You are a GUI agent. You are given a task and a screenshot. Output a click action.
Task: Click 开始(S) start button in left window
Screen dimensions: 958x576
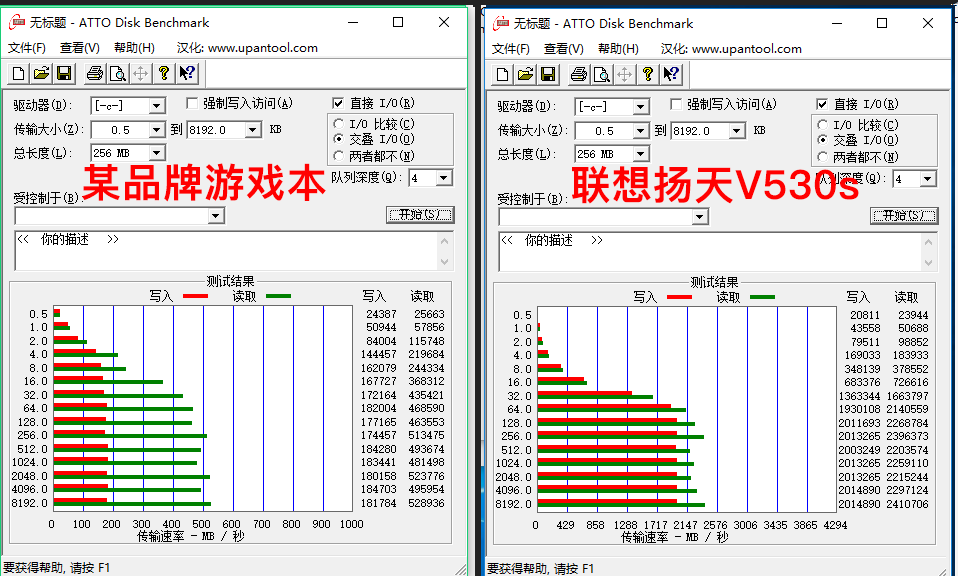(420, 214)
